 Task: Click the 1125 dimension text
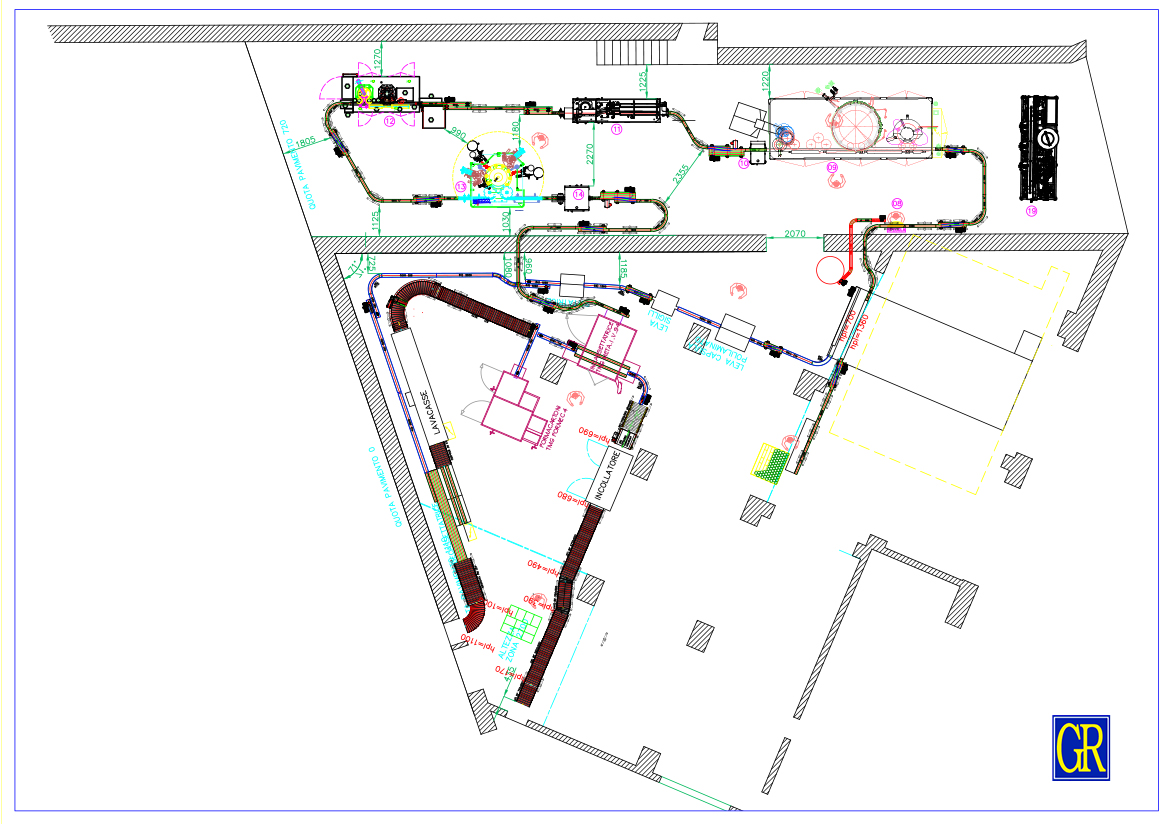(x=375, y=220)
